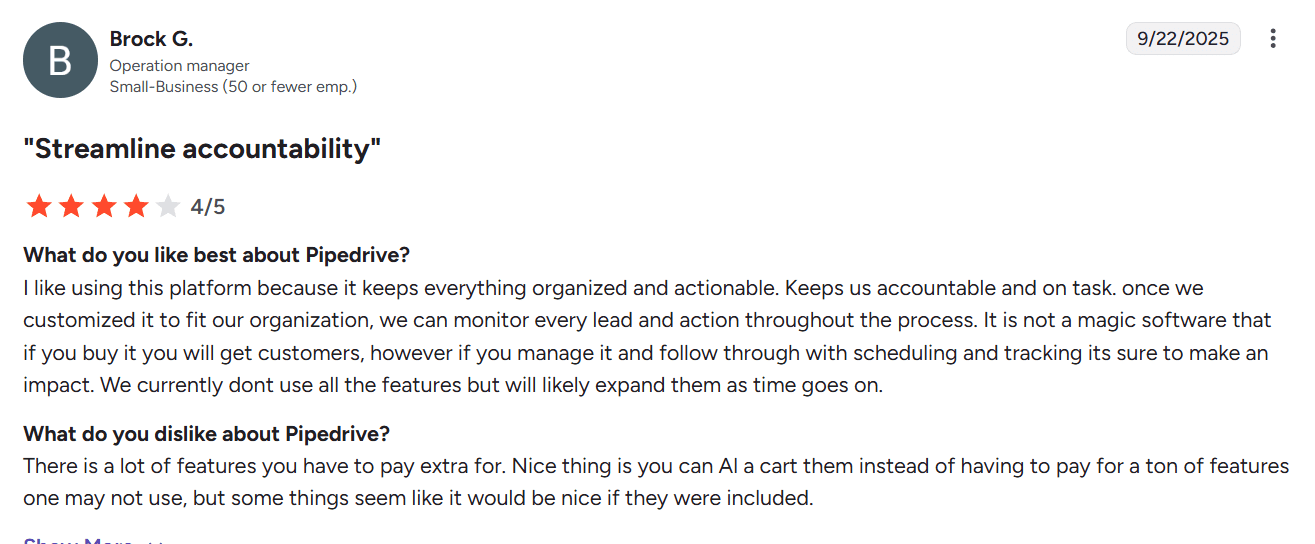
Task: Click the round 'B' reviewer avatar
Action: coord(60,60)
